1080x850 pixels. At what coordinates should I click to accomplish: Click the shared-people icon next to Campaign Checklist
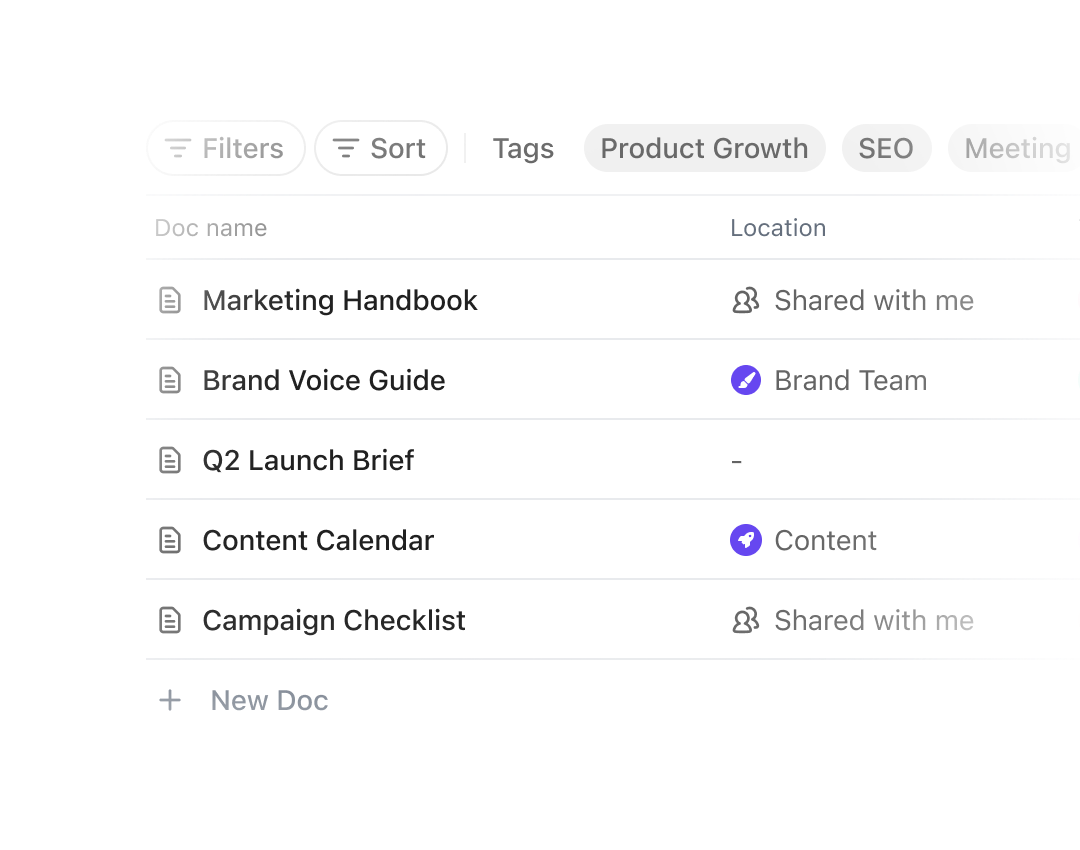[x=746, y=620]
